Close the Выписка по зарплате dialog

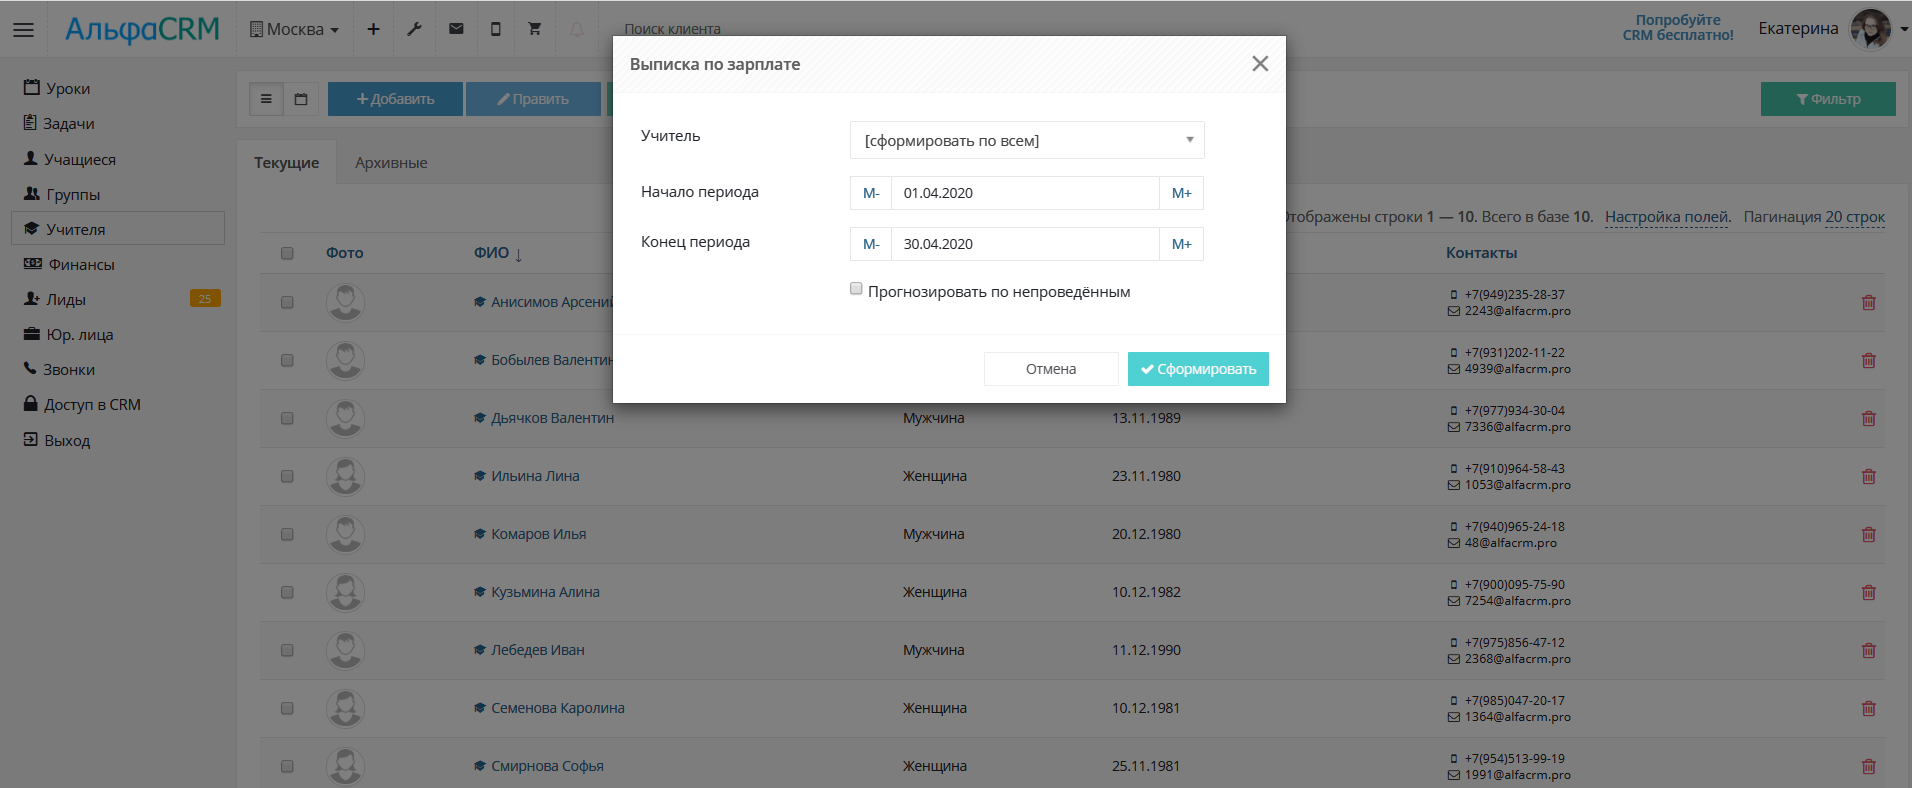point(1260,64)
